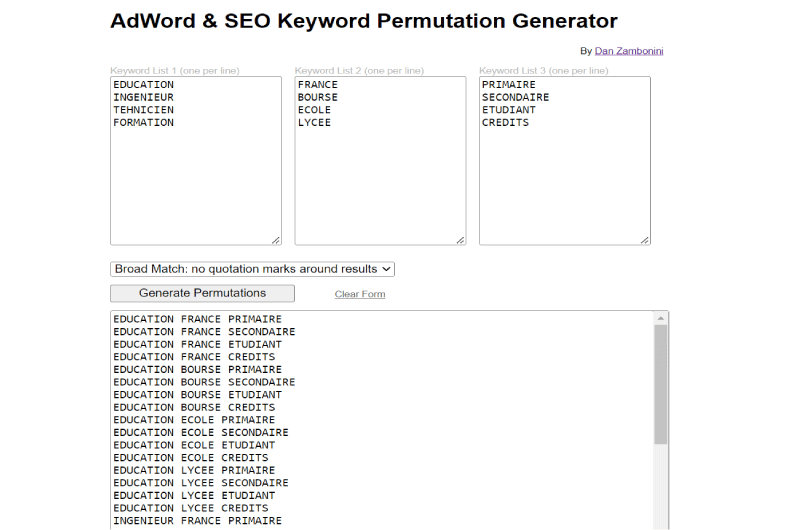This screenshot has width=800, height=530.
Task: Click inside the Keyword List 1 textarea
Action: [x=196, y=161]
